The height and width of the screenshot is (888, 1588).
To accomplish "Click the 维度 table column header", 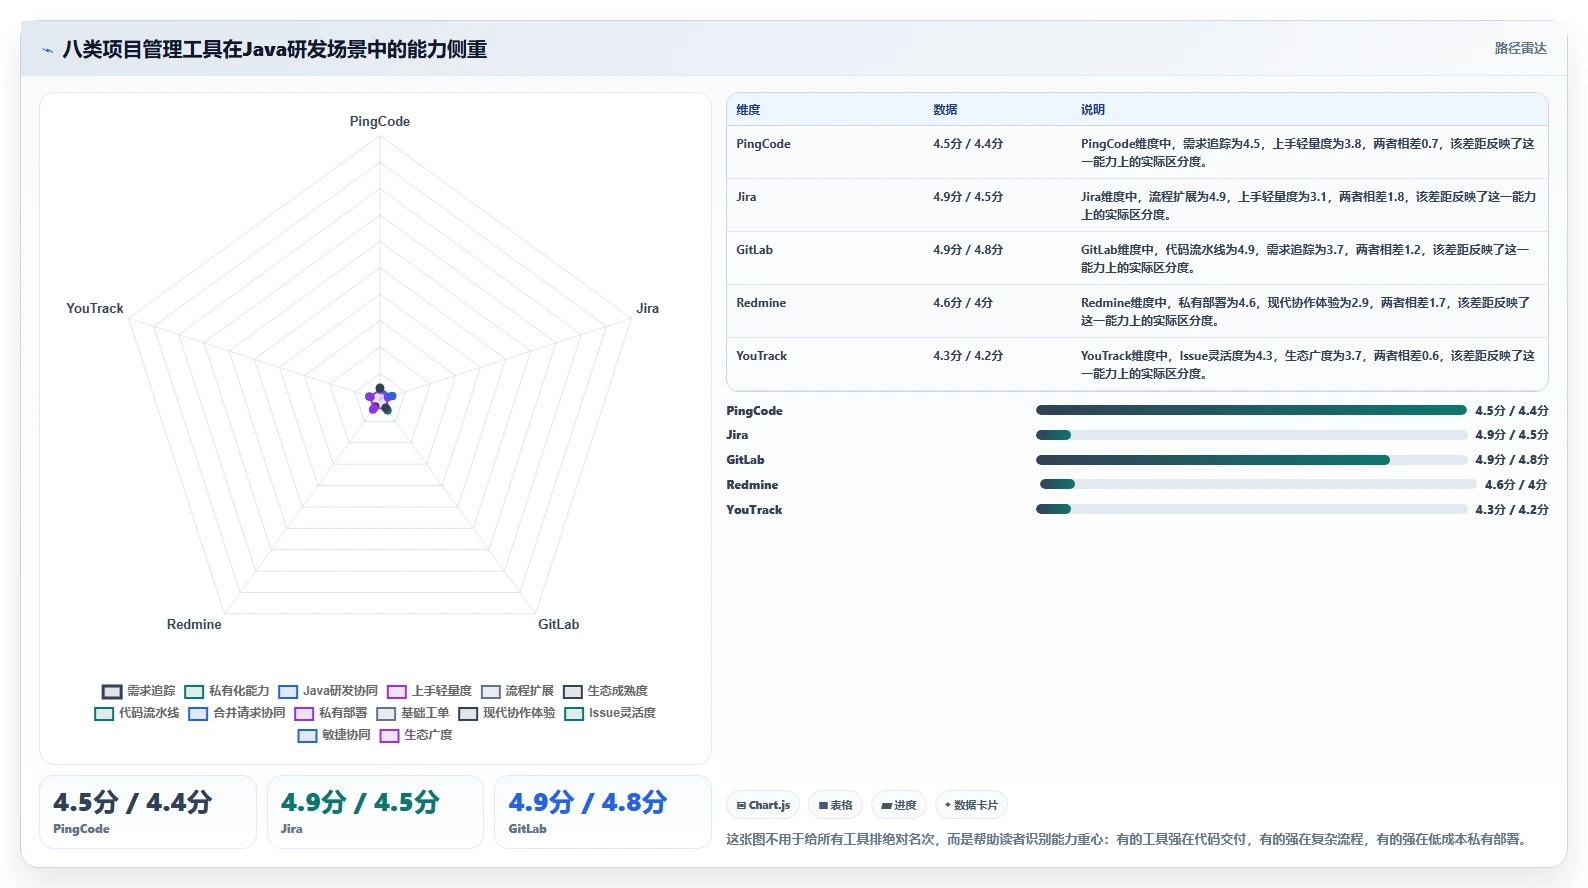I will 749,110.
